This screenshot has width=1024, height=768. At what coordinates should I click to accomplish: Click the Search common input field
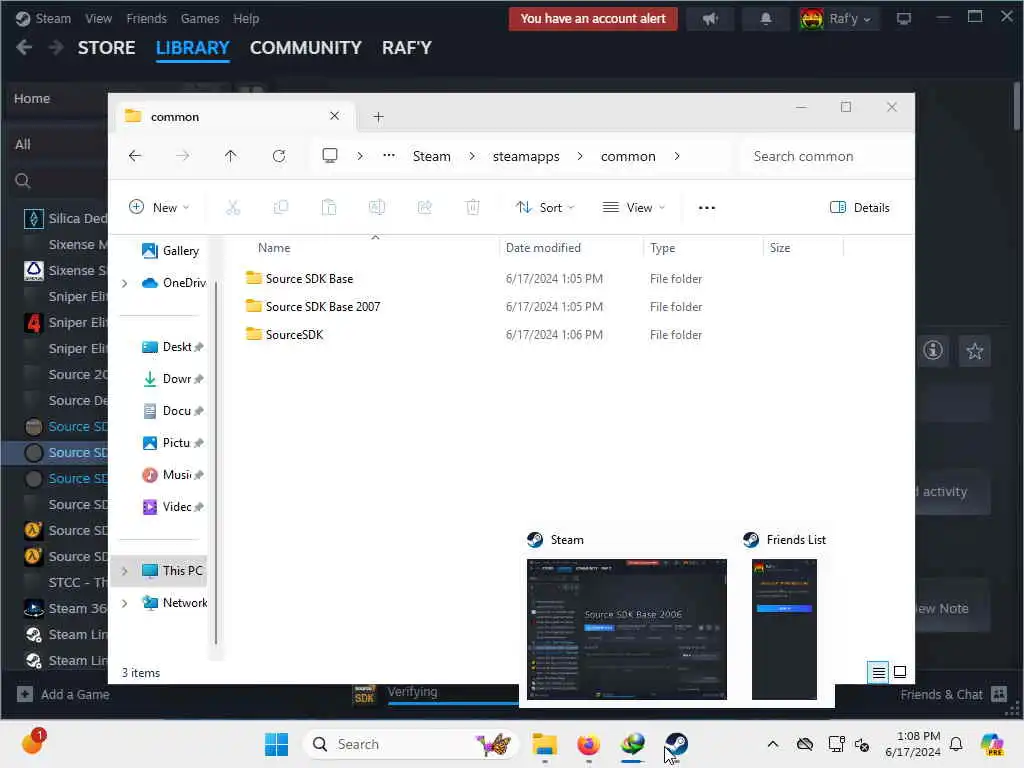tap(824, 156)
